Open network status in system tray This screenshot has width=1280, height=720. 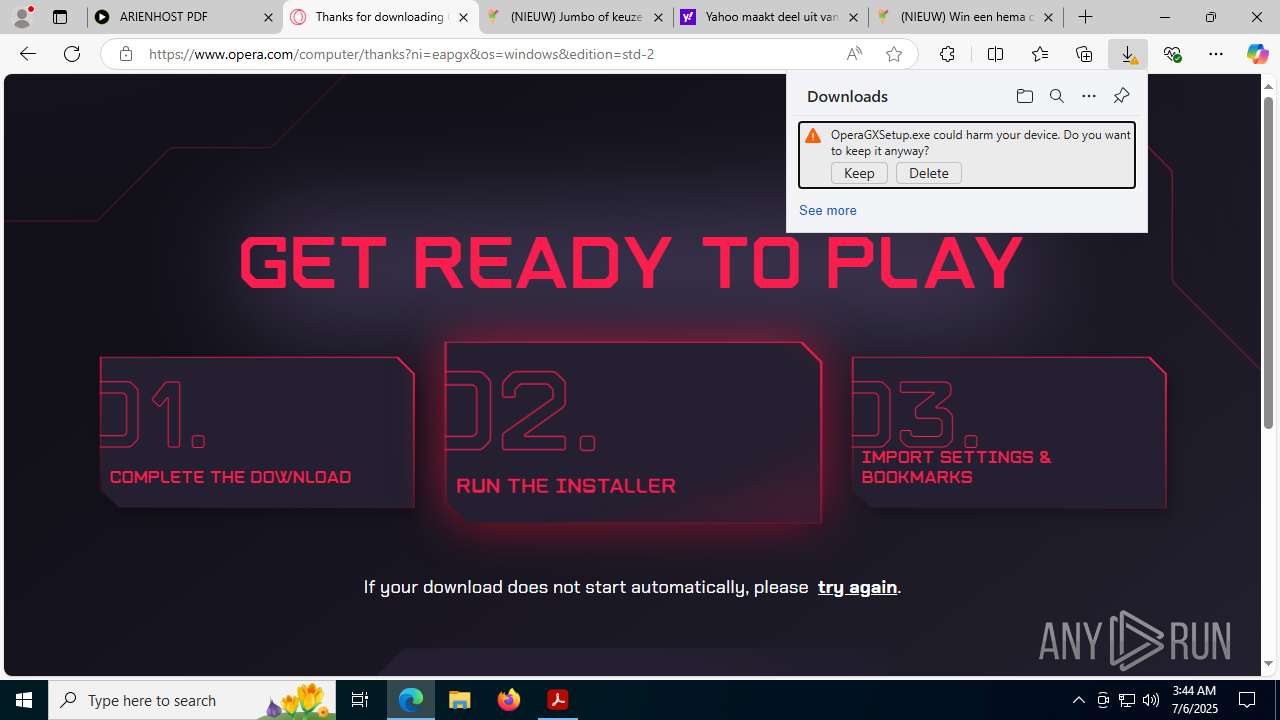pos(1126,700)
